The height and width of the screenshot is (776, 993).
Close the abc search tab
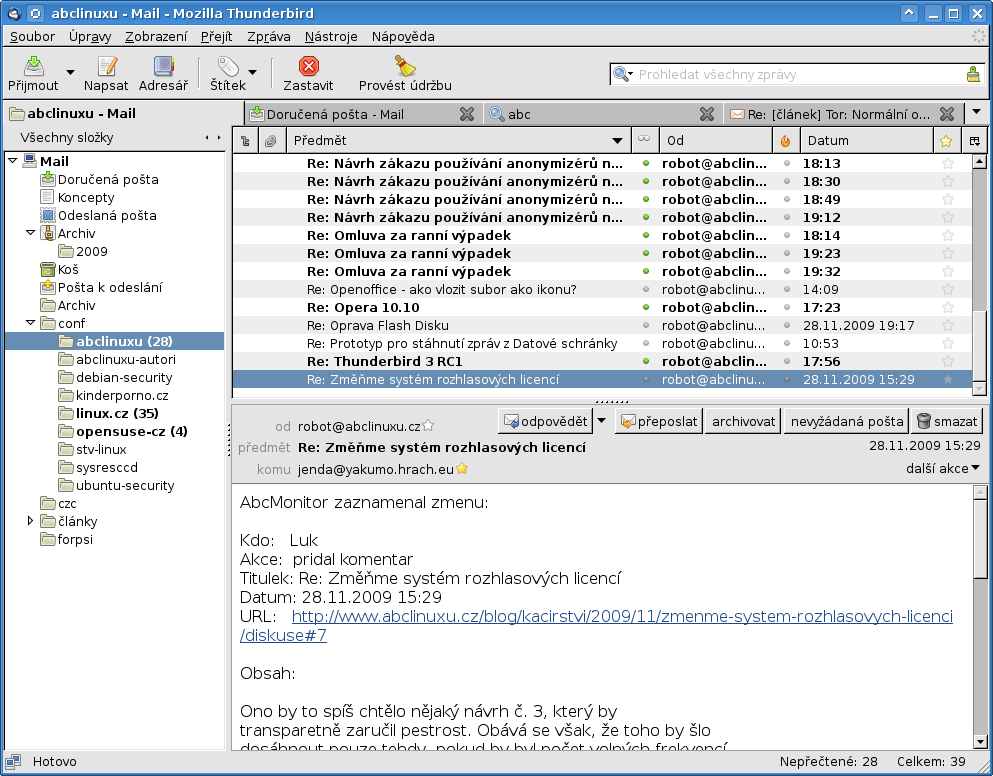(707, 114)
